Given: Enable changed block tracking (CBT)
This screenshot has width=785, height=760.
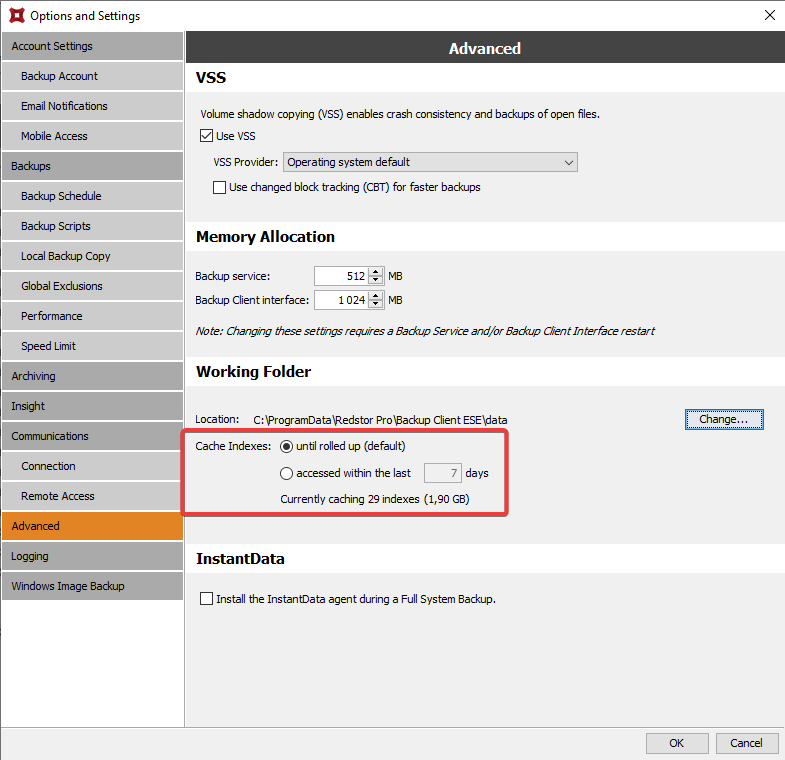Looking at the screenshot, I should [x=219, y=187].
